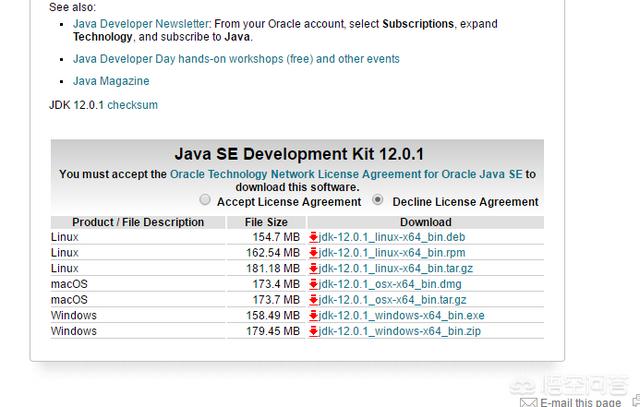Click macOS label in the 173.4 MB row
Viewport: 640px width, 407px height.
tap(69, 284)
